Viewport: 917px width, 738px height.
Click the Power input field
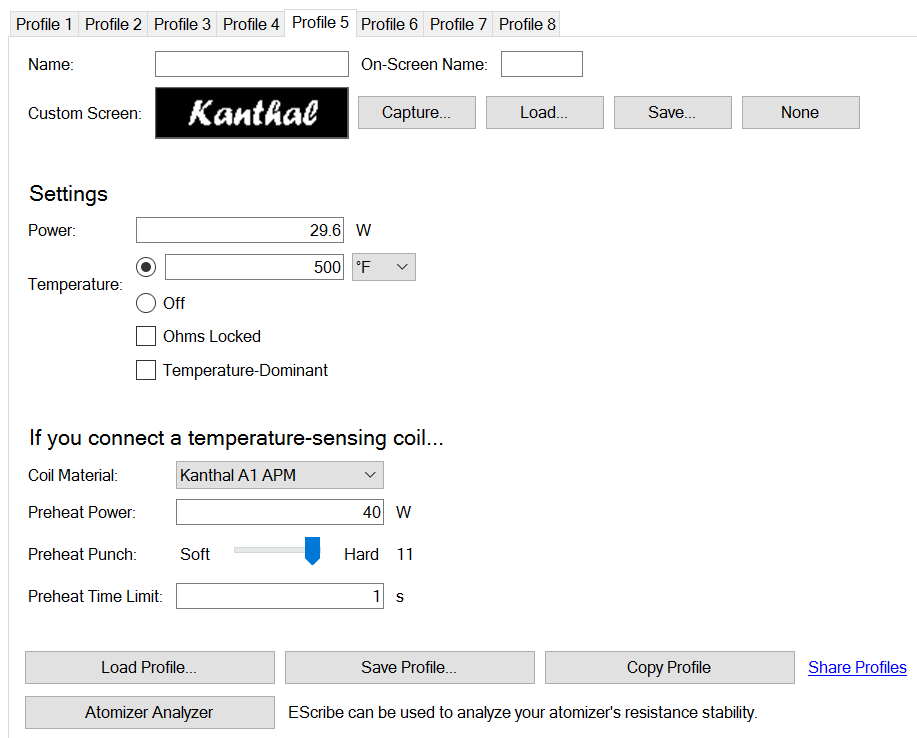(x=240, y=230)
